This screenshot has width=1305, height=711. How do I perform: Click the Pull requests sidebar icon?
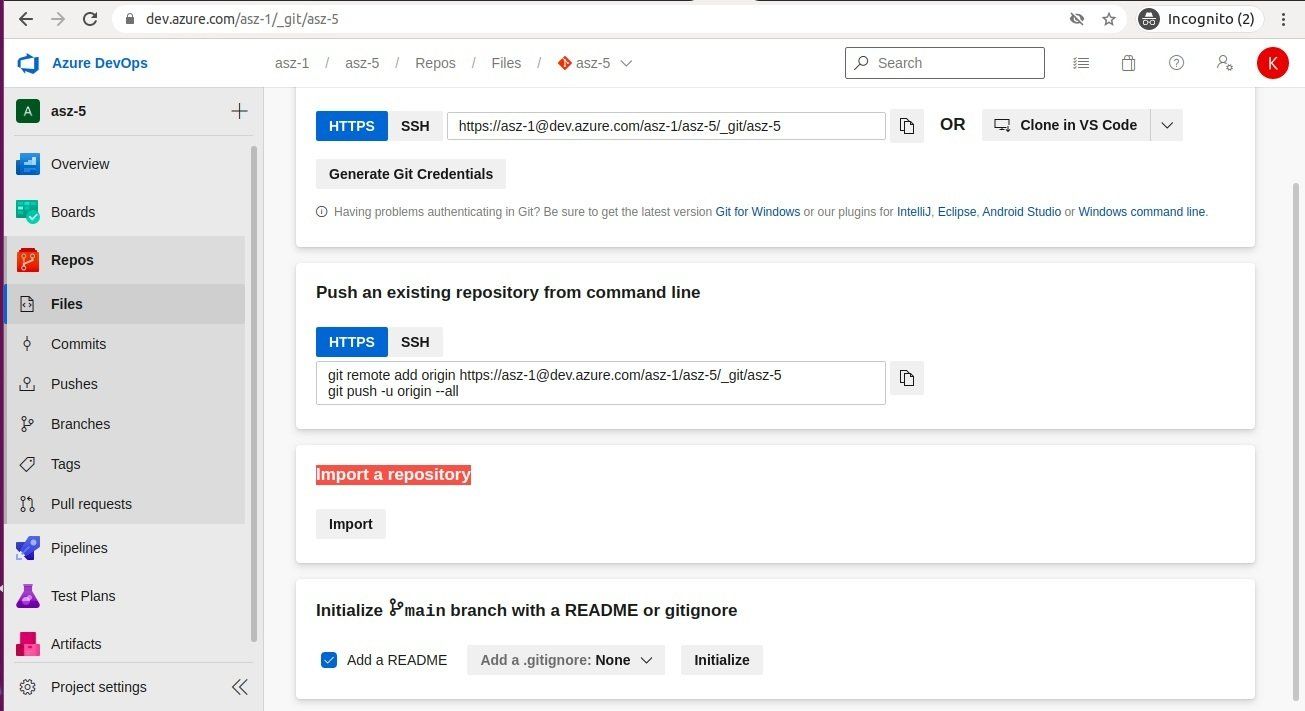(28, 504)
